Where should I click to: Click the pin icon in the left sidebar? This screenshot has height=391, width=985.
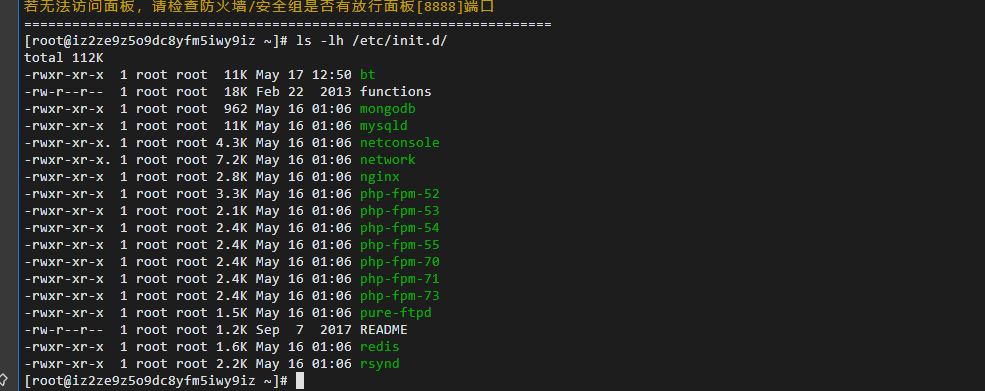[3, 380]
